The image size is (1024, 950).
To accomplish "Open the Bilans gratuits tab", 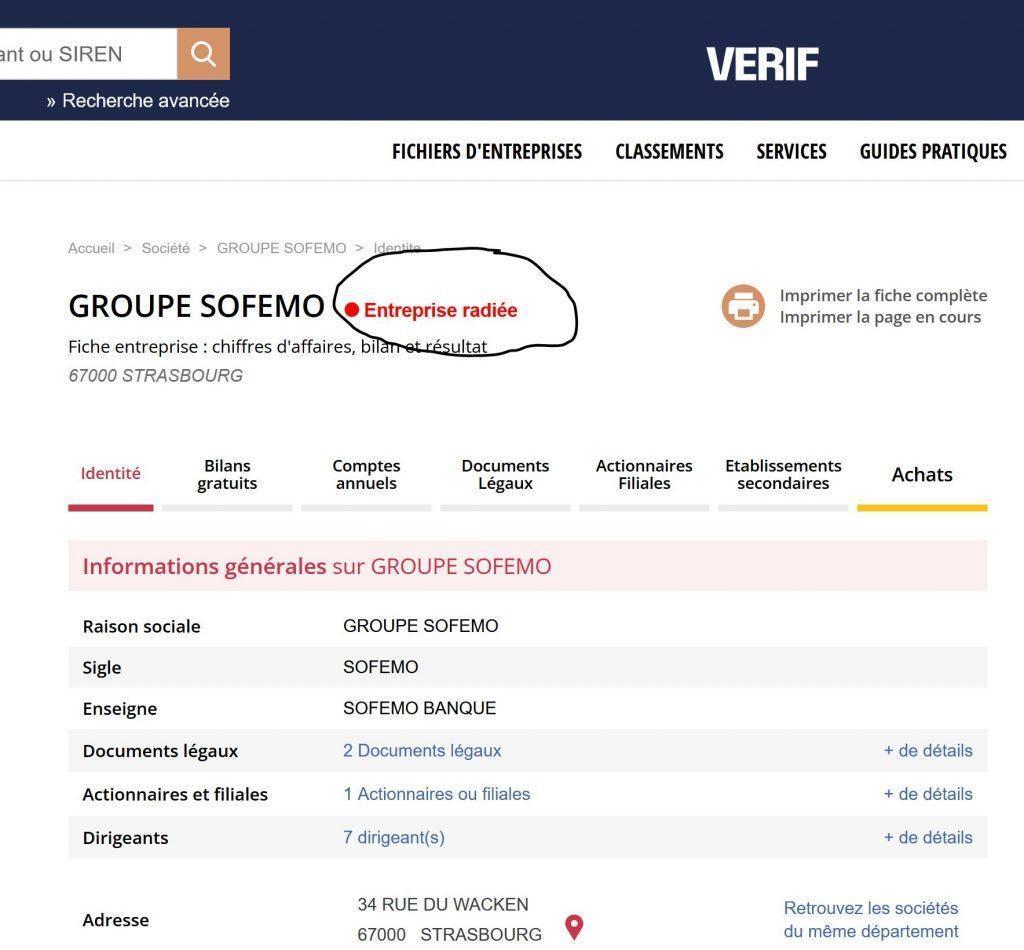I will coord(227,475).
